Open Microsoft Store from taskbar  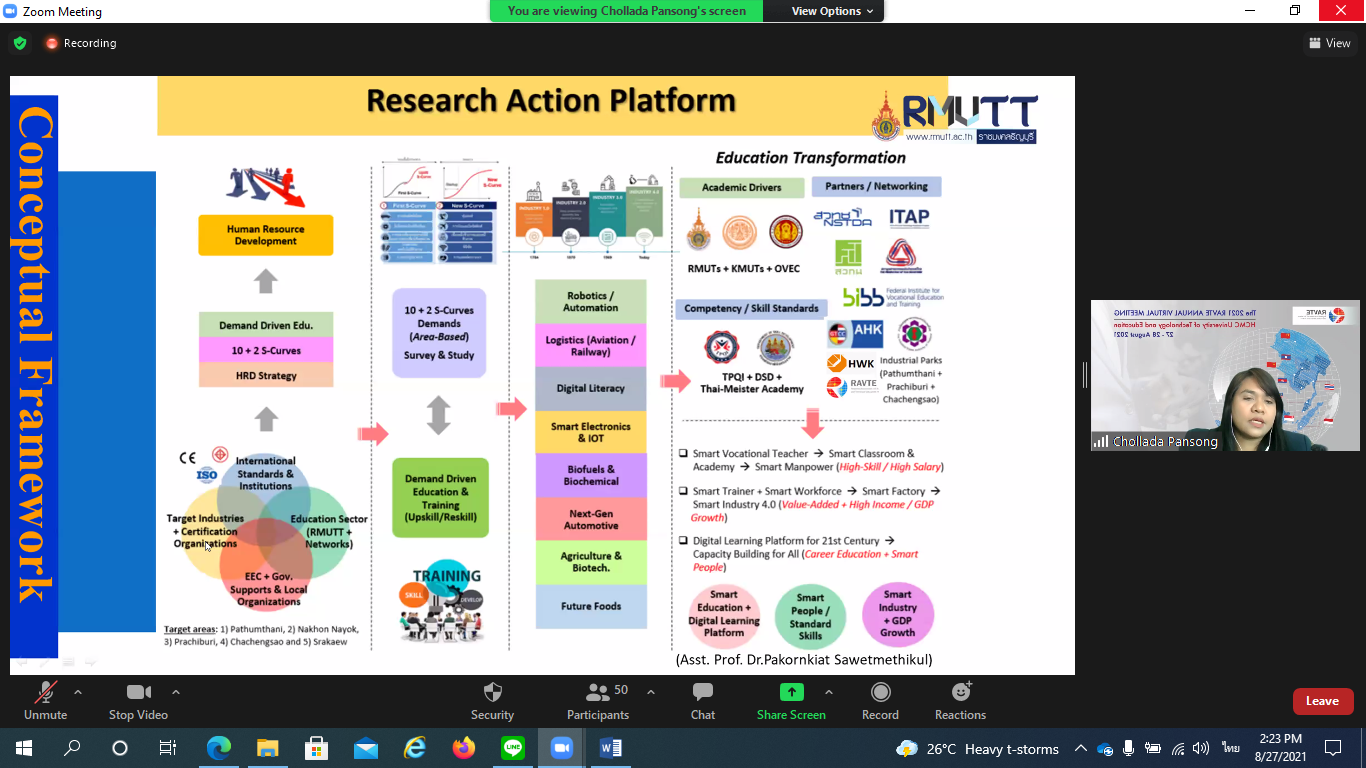tap(316, 748)
